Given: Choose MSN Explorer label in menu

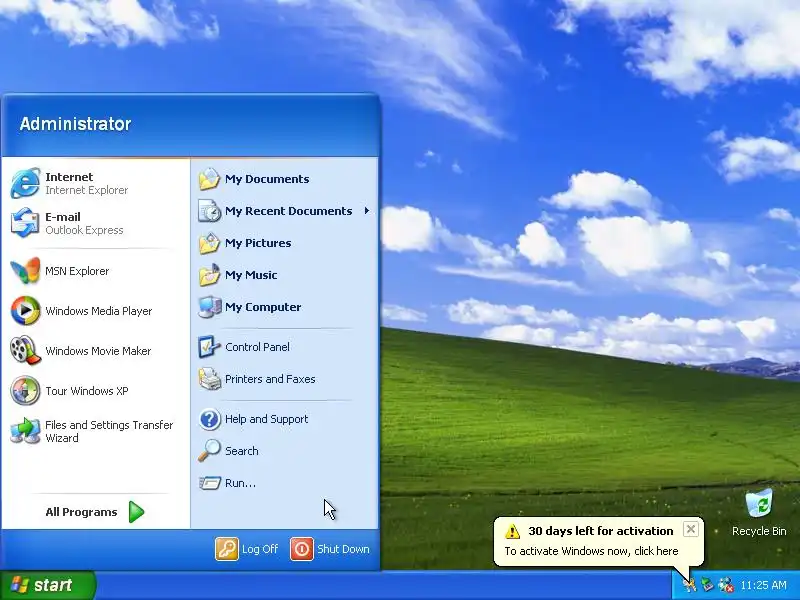Looking at the screenshot, I should [77, 271].
